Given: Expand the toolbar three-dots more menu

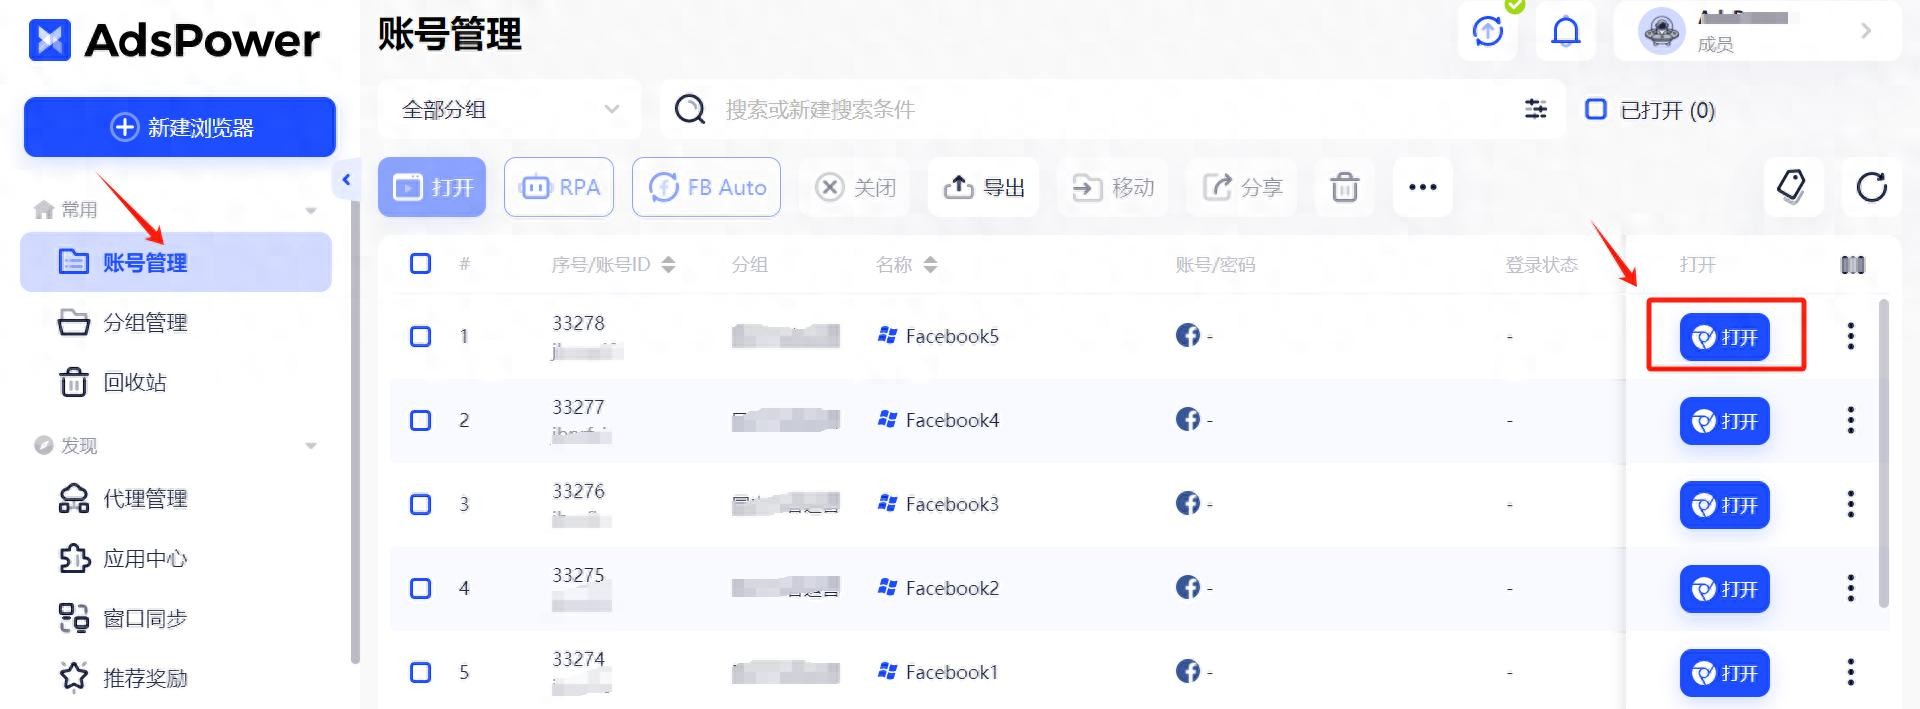Looking at the screenshot, I should tap(1422, 187).
